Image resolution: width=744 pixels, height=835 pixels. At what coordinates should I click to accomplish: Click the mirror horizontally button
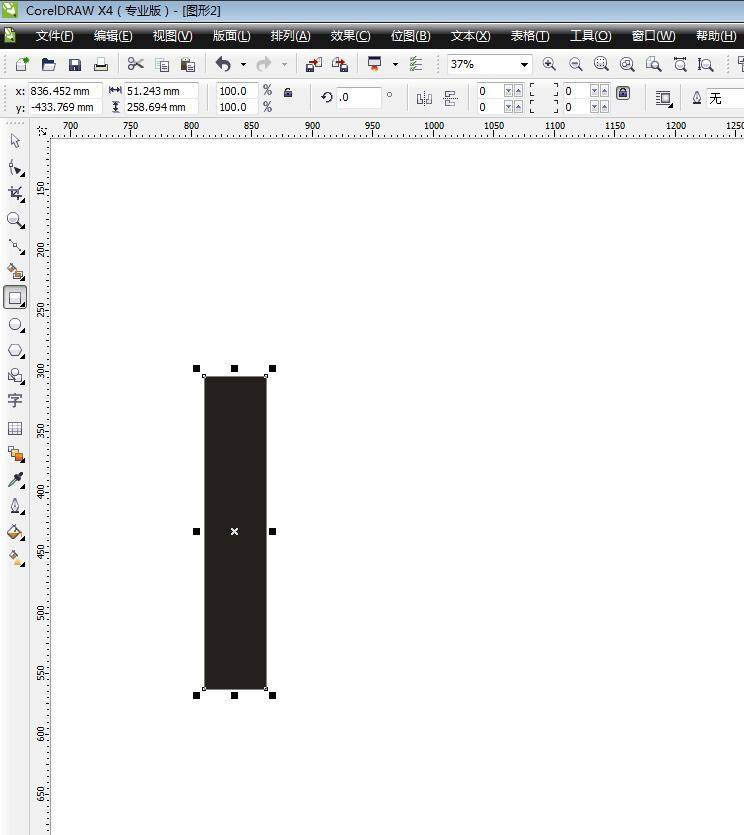(424, 98)
